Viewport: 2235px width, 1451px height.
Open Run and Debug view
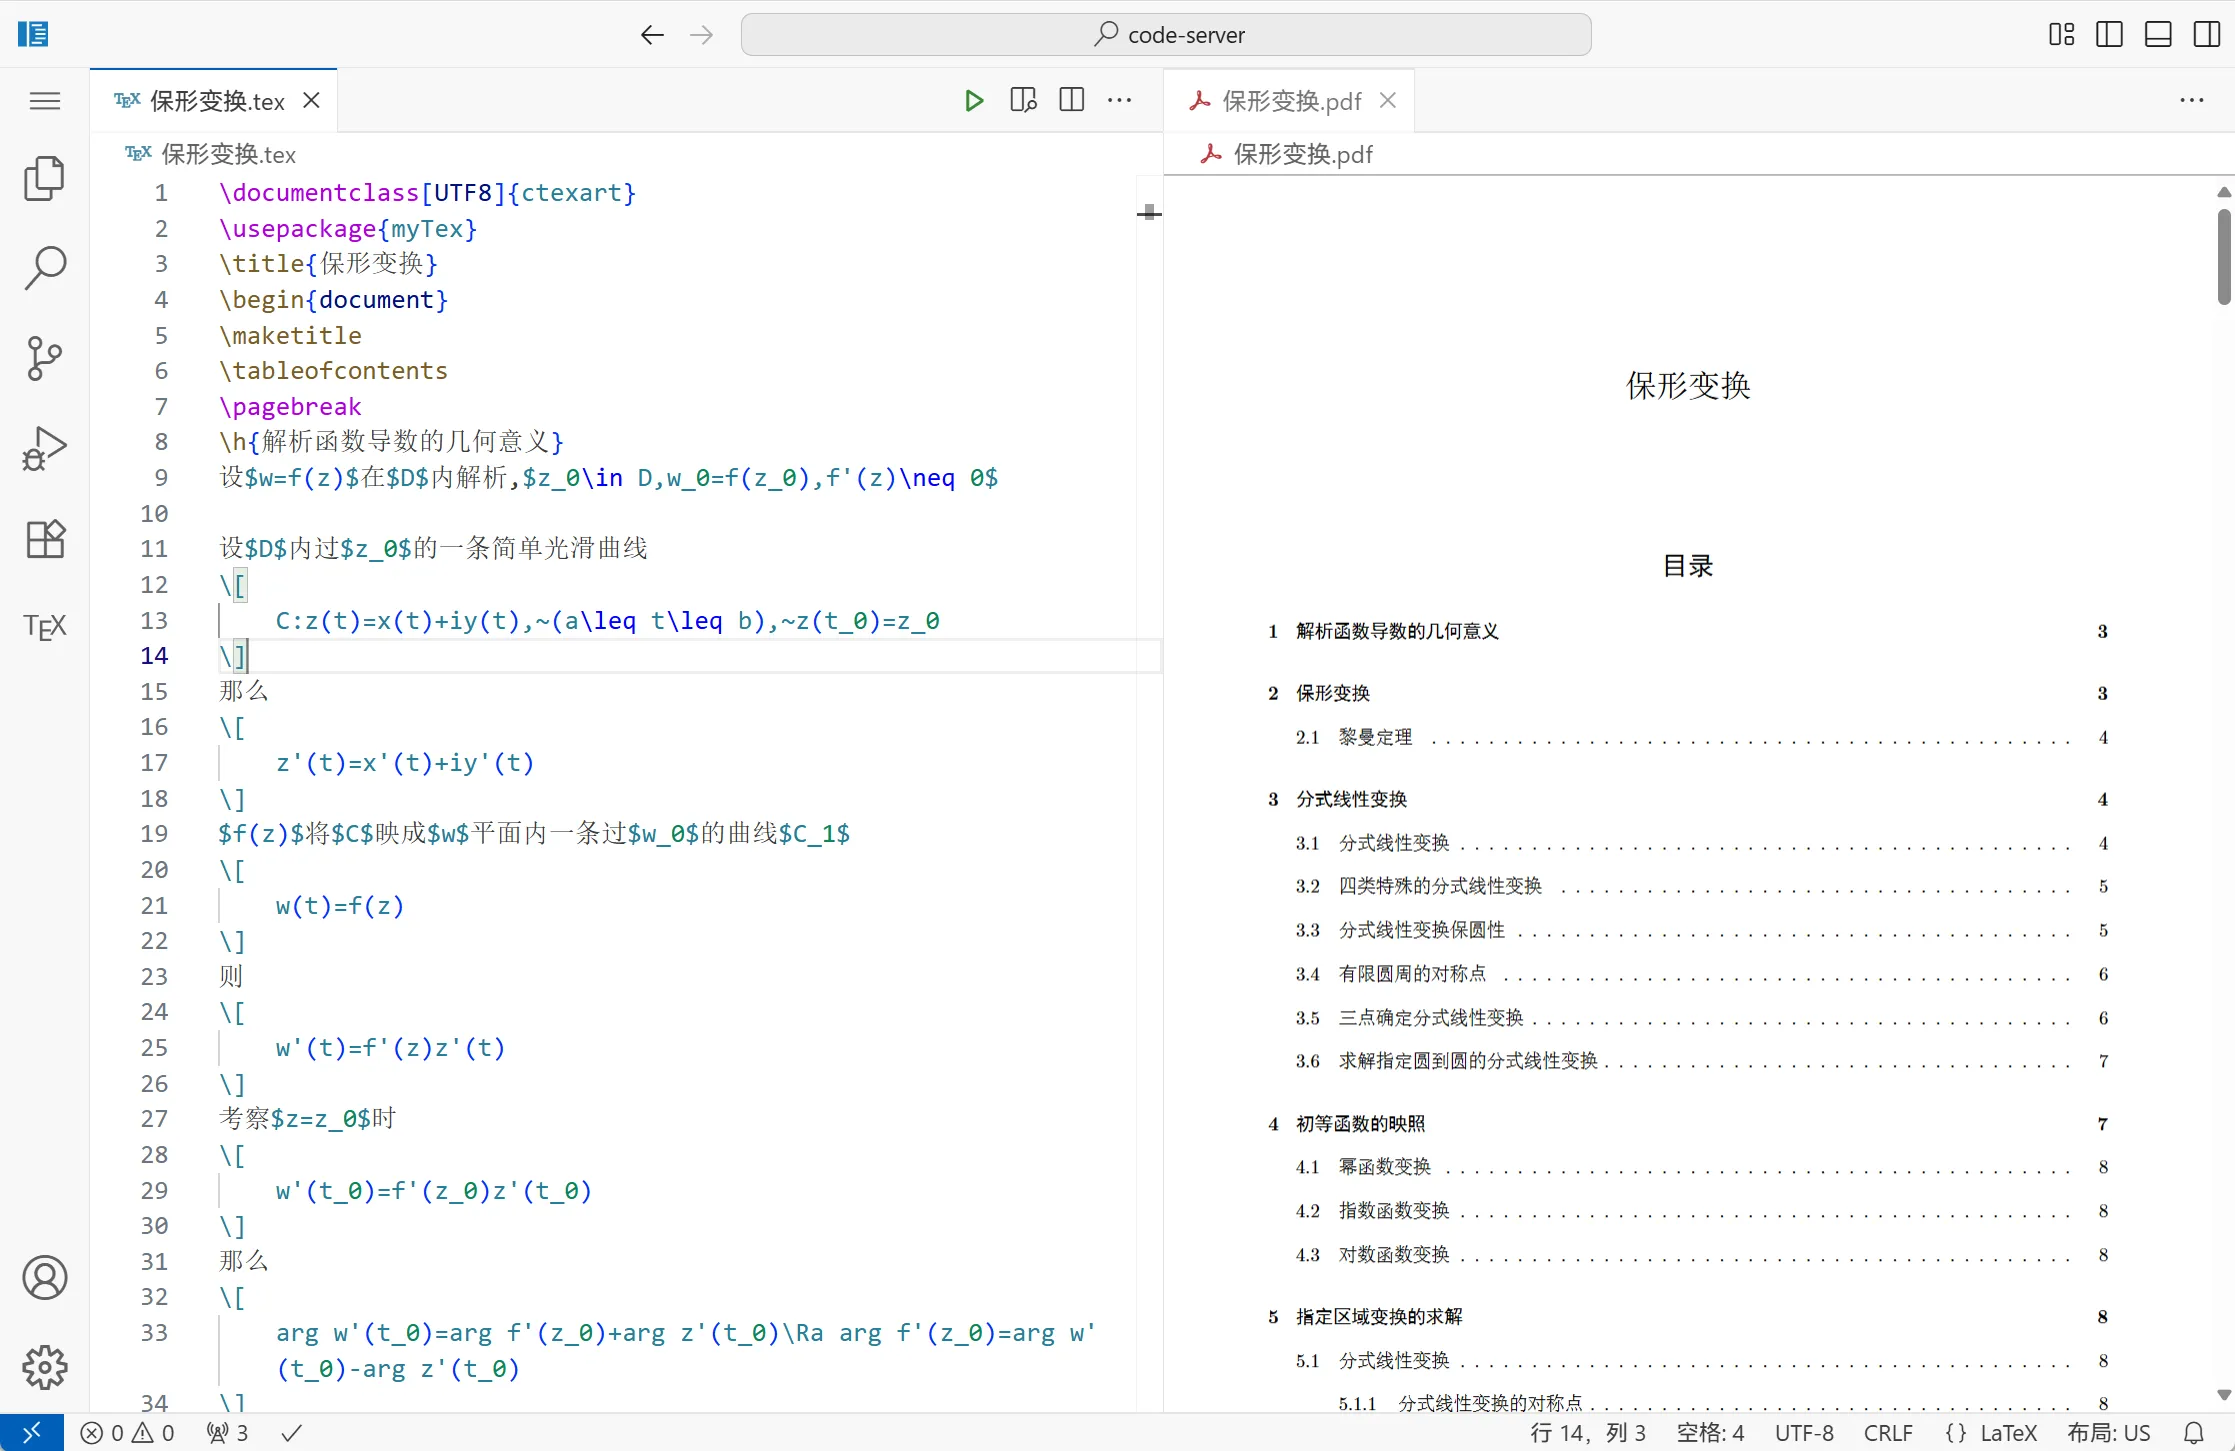coord(44,448)
